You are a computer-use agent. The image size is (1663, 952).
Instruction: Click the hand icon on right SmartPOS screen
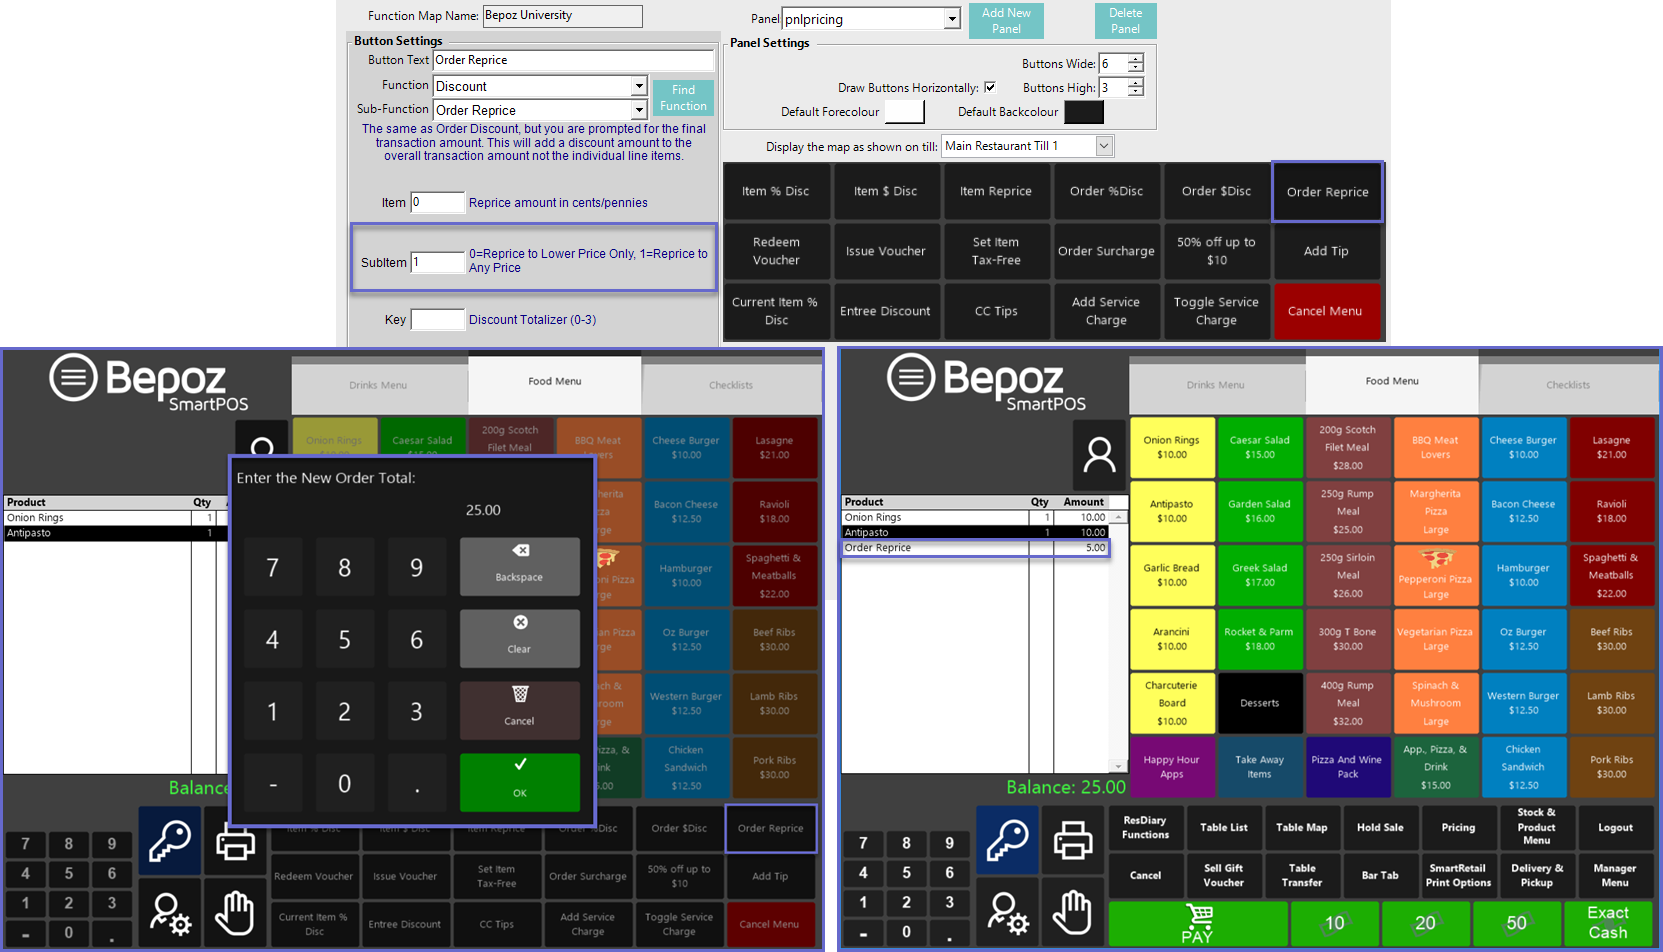1073,912
